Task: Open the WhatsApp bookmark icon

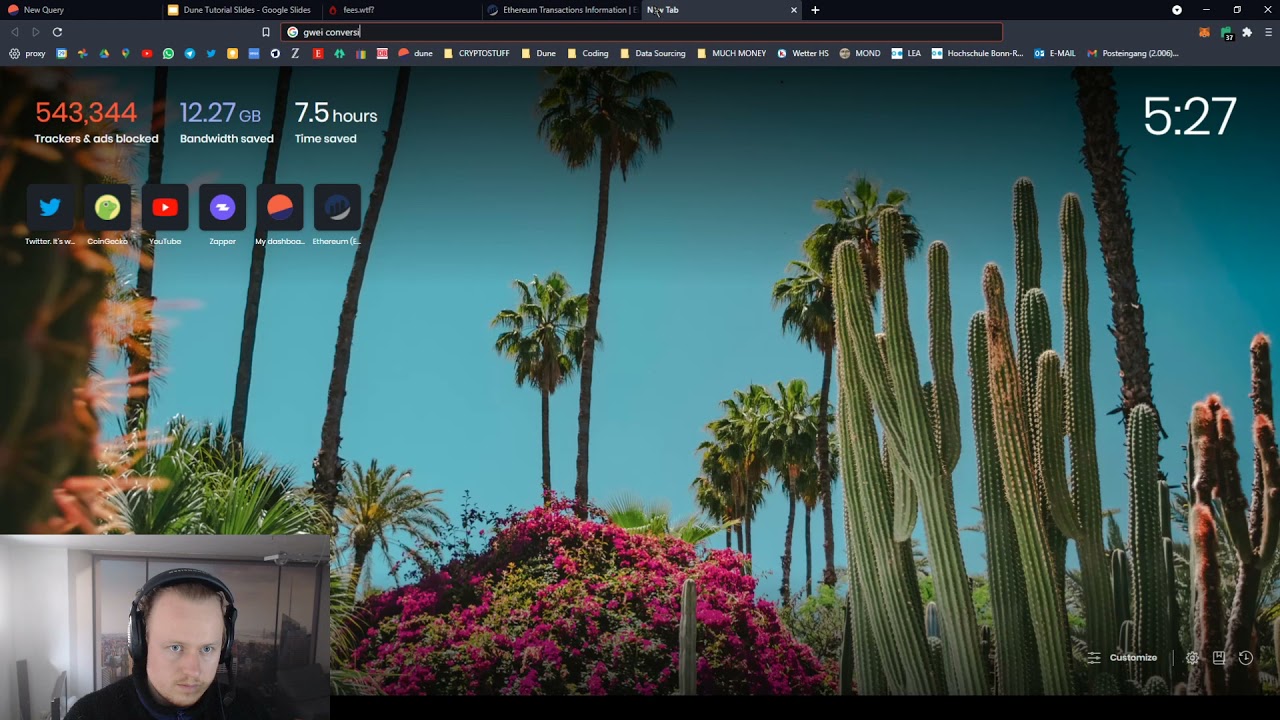Action: 168,53
